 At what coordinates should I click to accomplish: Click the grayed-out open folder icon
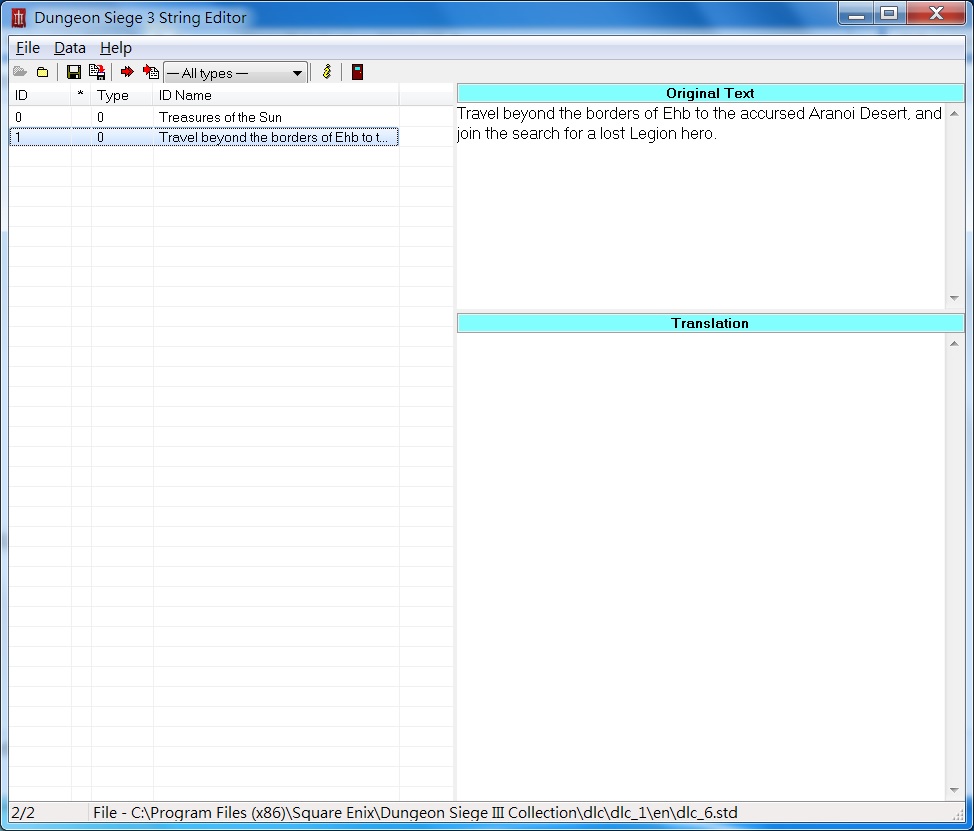tap(20, 72)
